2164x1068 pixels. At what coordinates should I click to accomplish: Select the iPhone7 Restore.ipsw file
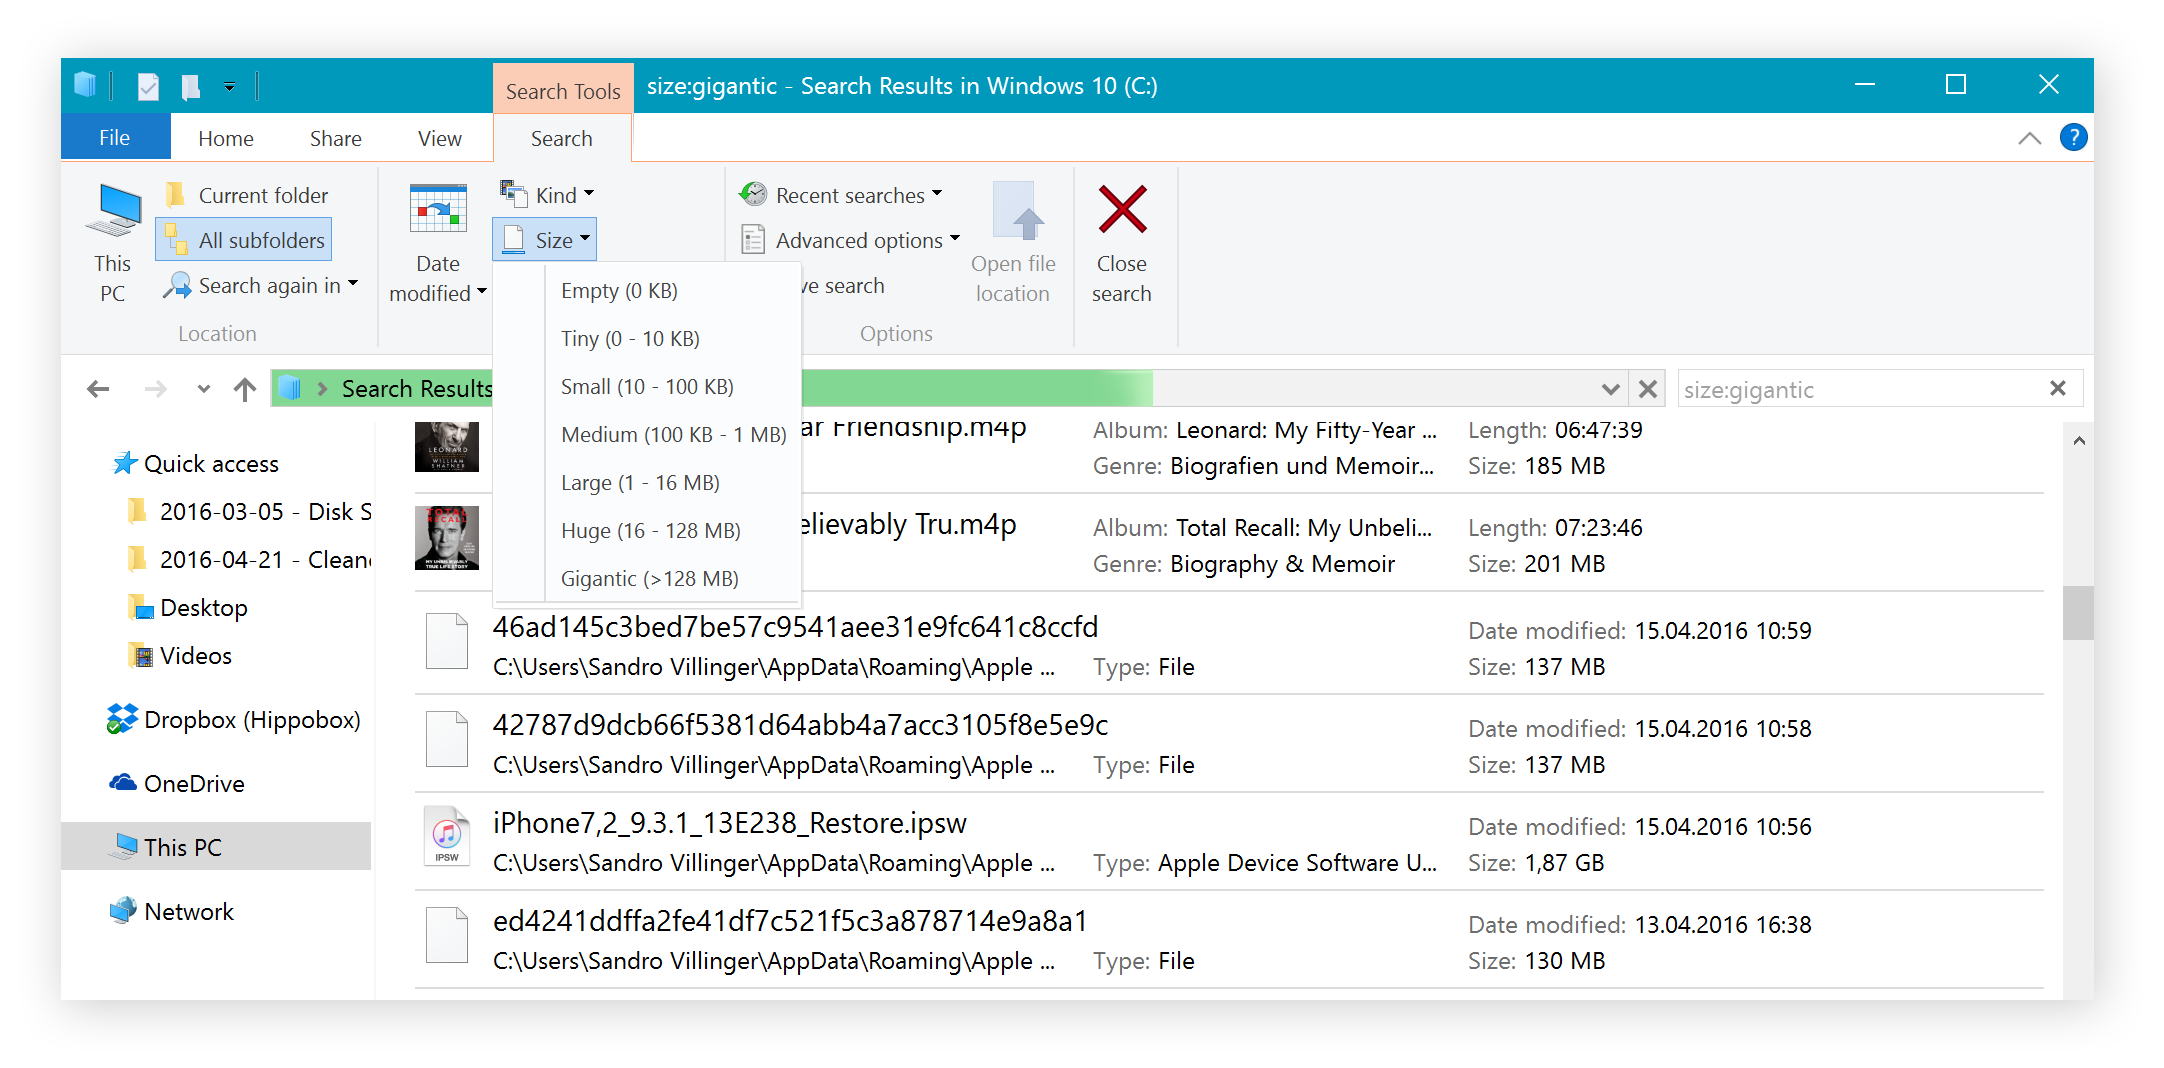pyautogui.click(x=730, y=822)
